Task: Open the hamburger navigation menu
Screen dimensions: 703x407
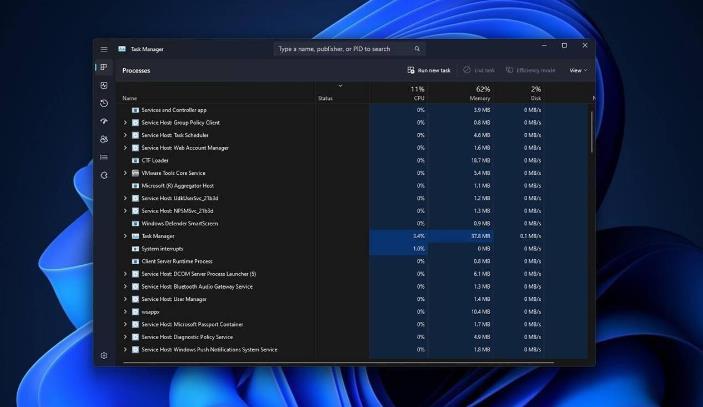Action: (x=103, y=48)
